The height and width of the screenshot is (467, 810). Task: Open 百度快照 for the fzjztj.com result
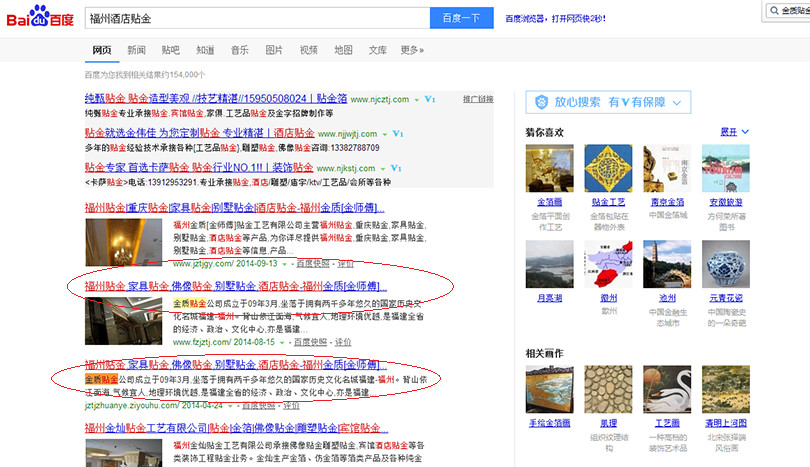[310, 342]
